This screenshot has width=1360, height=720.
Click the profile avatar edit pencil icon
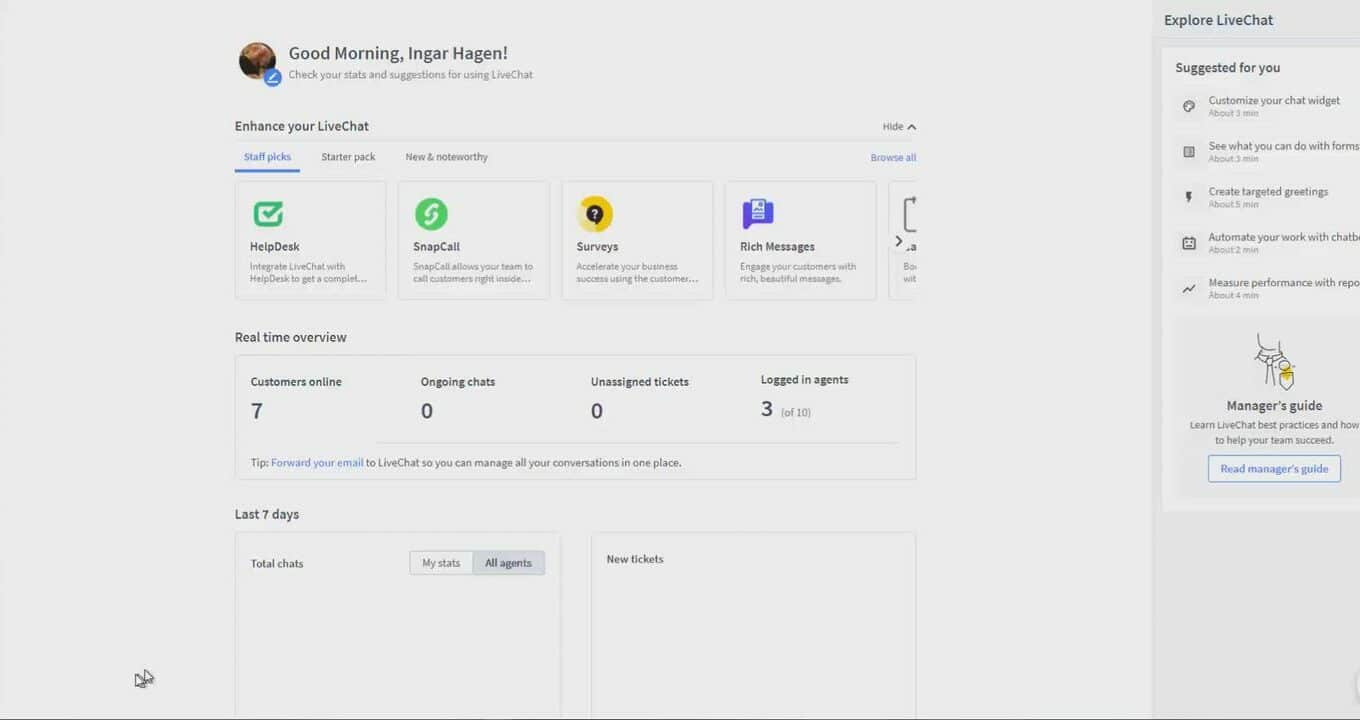click(272, 78)
